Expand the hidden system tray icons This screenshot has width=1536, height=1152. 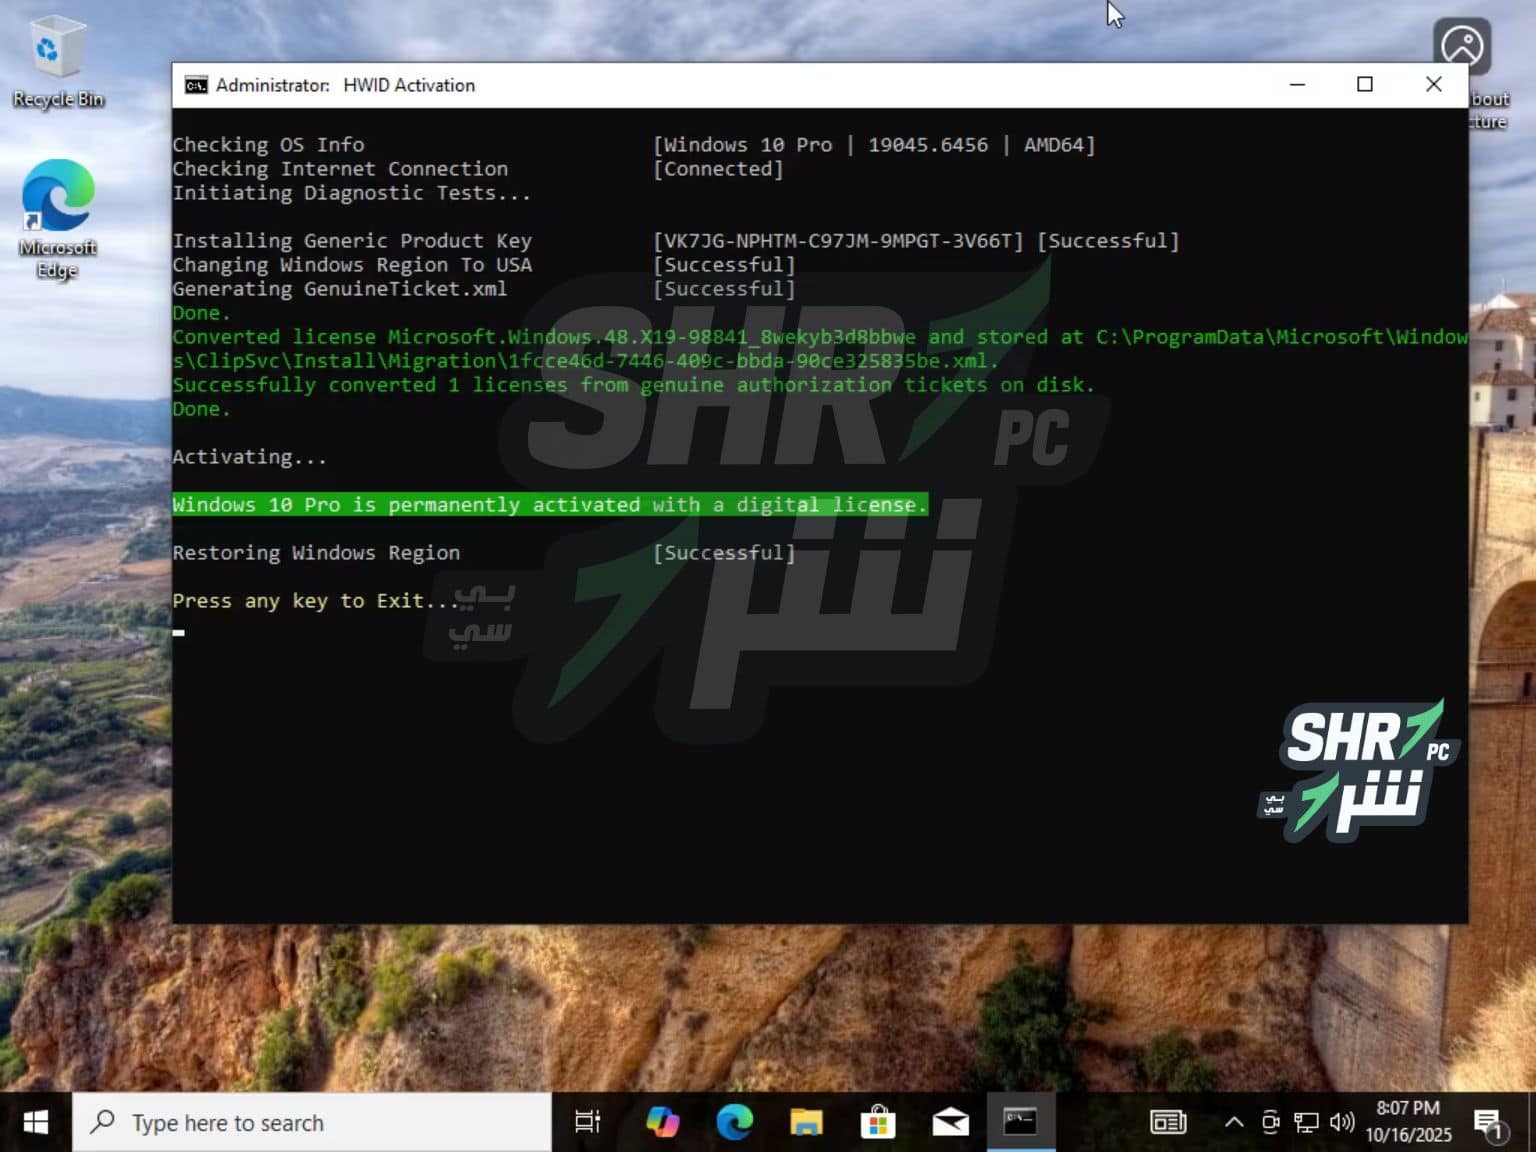click(x=1234, y=1122)
